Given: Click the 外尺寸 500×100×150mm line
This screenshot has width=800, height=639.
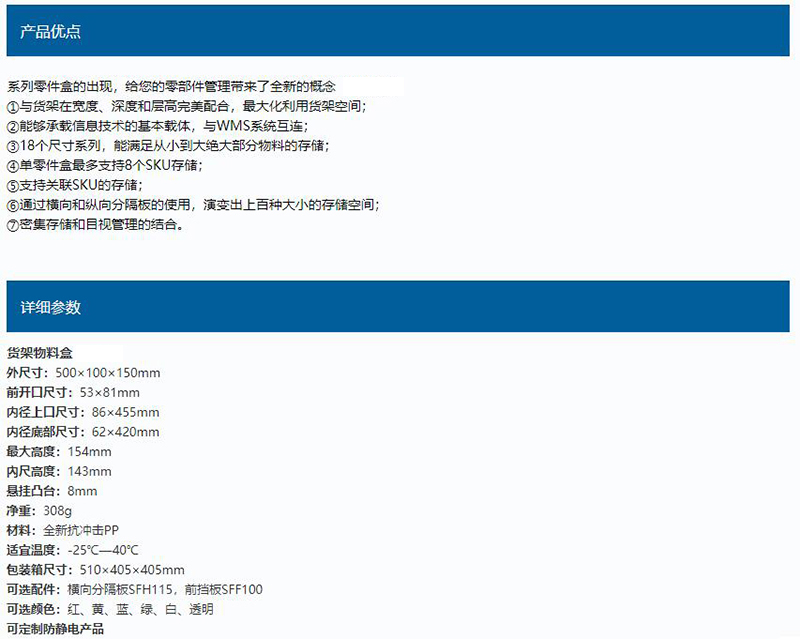Looking at the screenshot, I should pyautogui.click(x=83, y=373).
